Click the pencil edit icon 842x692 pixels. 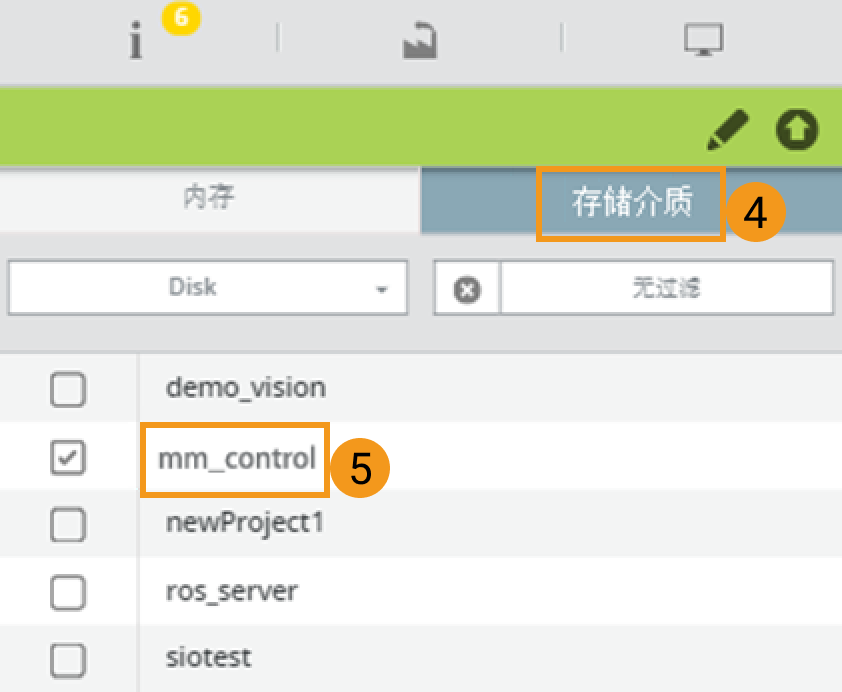[727, 129]
